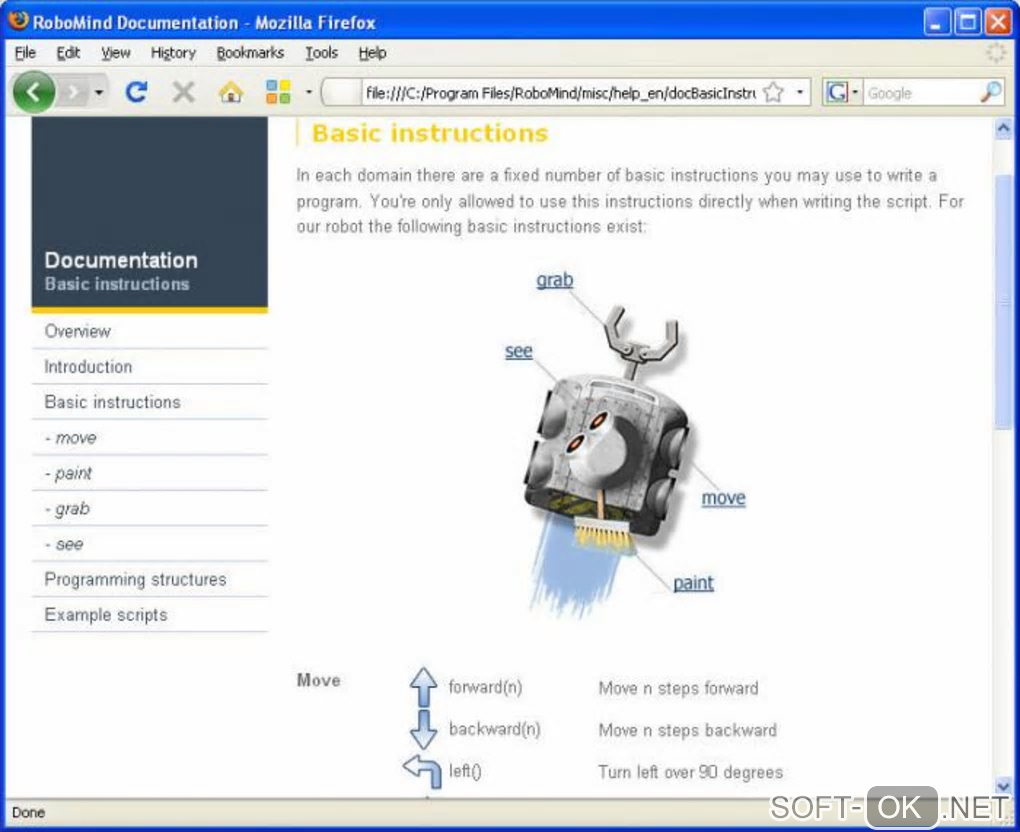1020x832 pixels.
Task: Go to the Home page icon
Action: [x=230, y=92]
